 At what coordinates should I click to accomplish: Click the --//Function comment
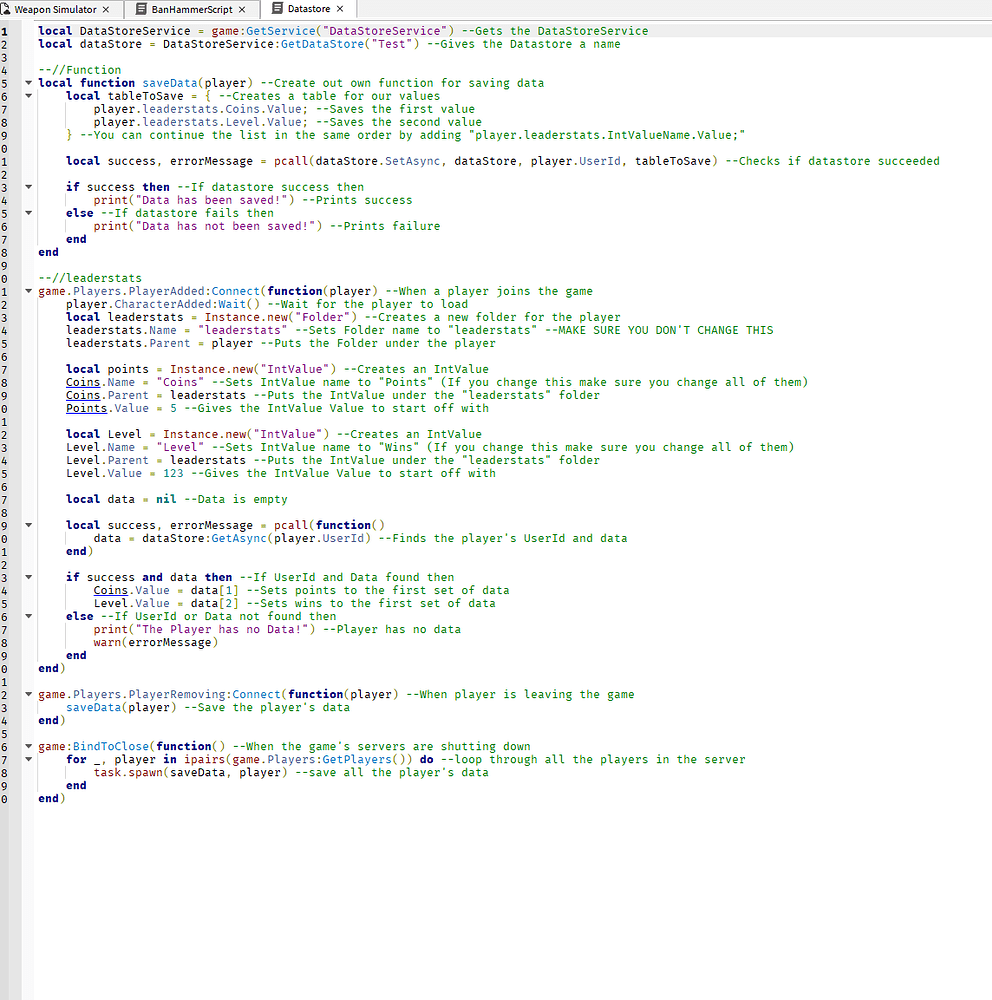(x=80, y=70)
